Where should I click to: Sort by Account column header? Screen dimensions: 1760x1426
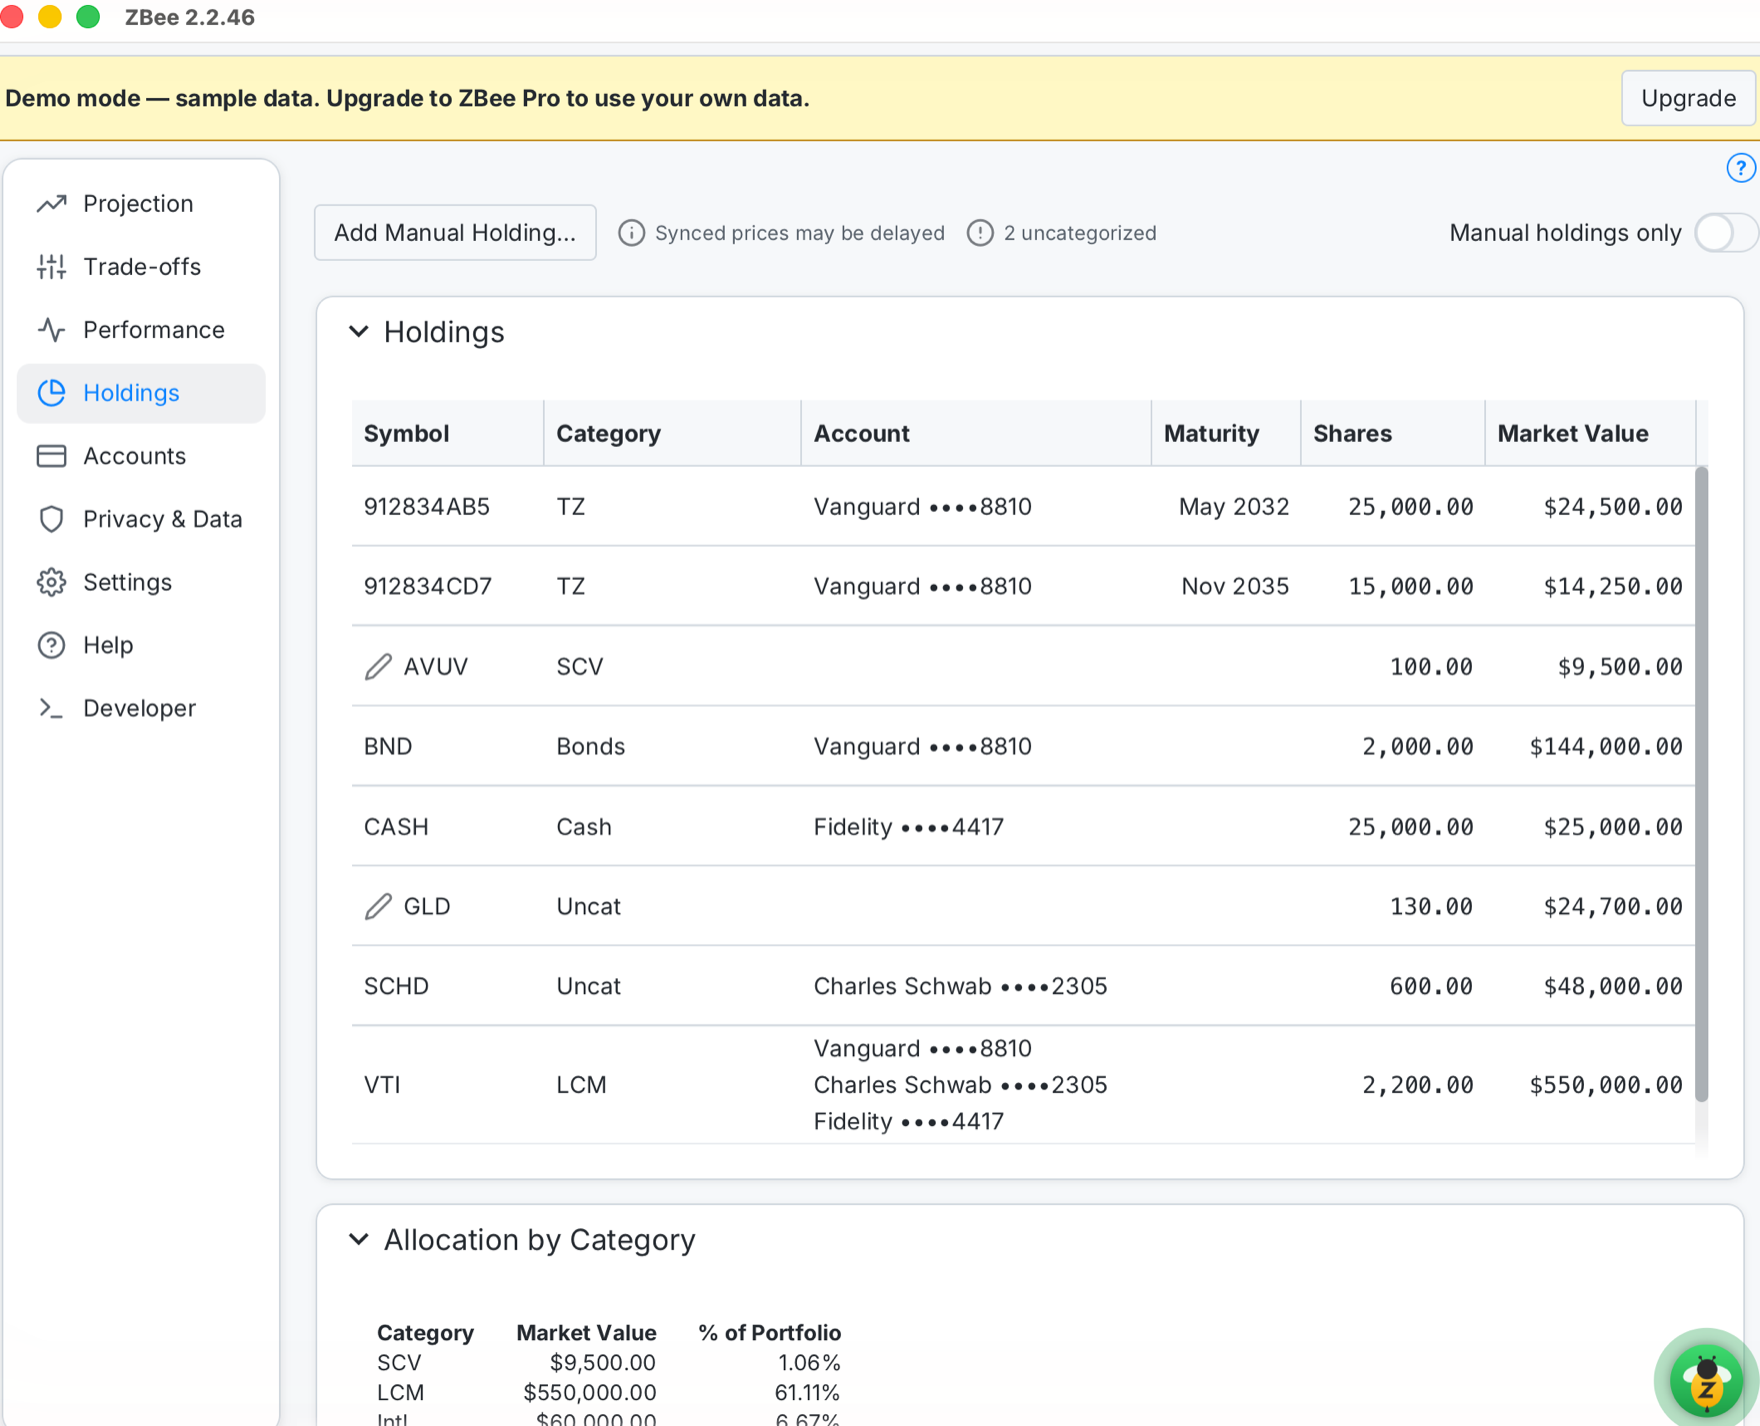tap(976, 433)
